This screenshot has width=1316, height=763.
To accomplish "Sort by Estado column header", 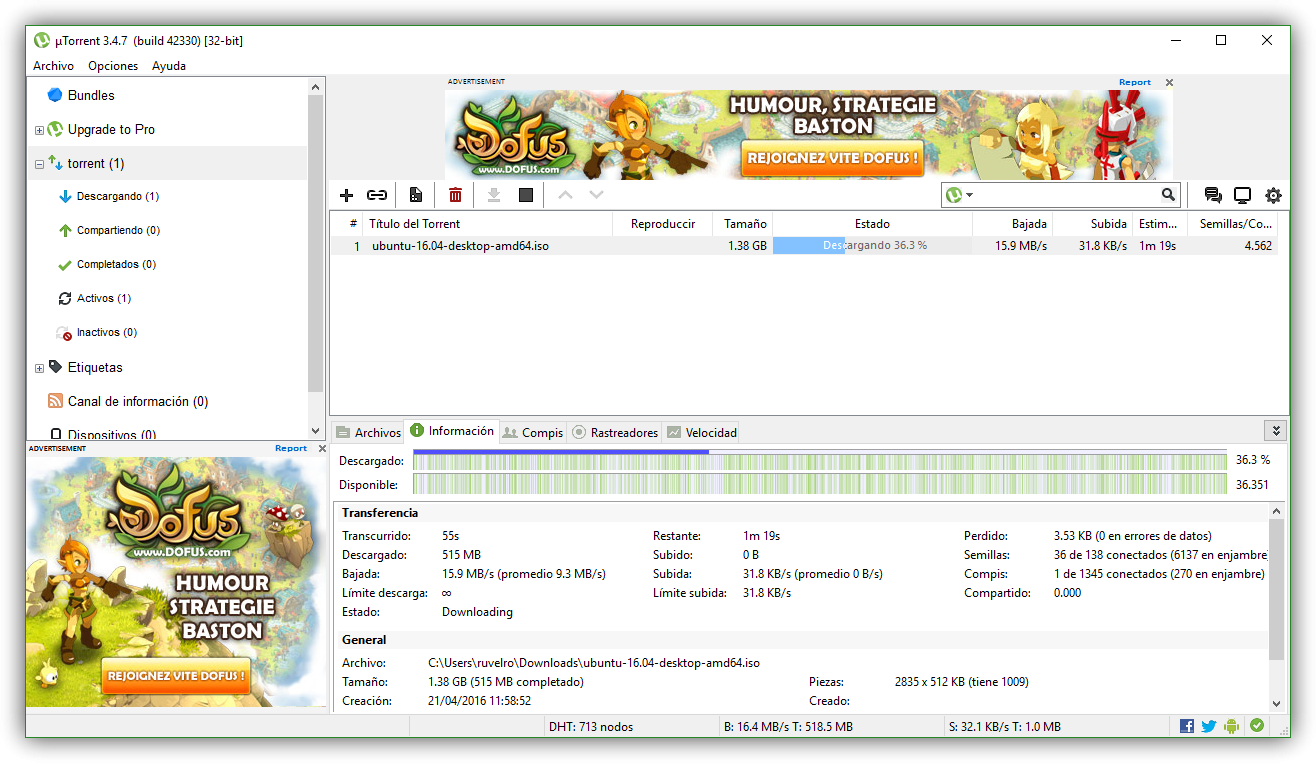I will pyautogui.click(x=872, y=224).
